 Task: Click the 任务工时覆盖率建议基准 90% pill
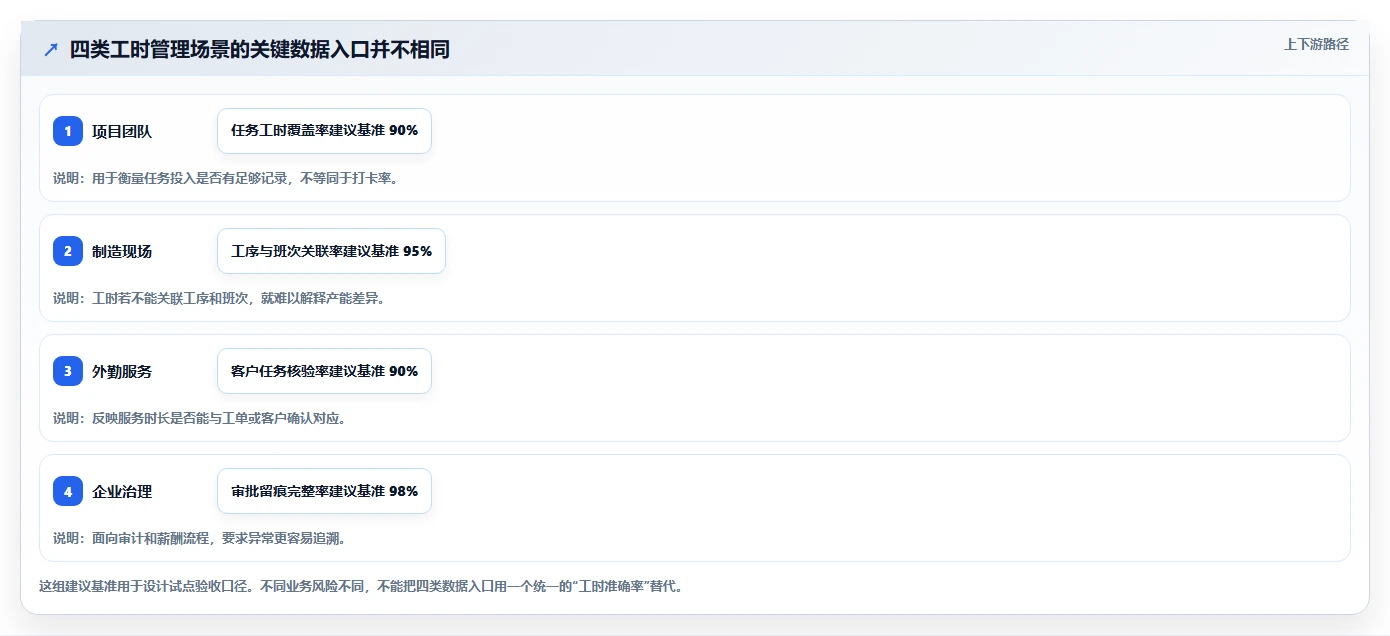click(x=324, y=131)
